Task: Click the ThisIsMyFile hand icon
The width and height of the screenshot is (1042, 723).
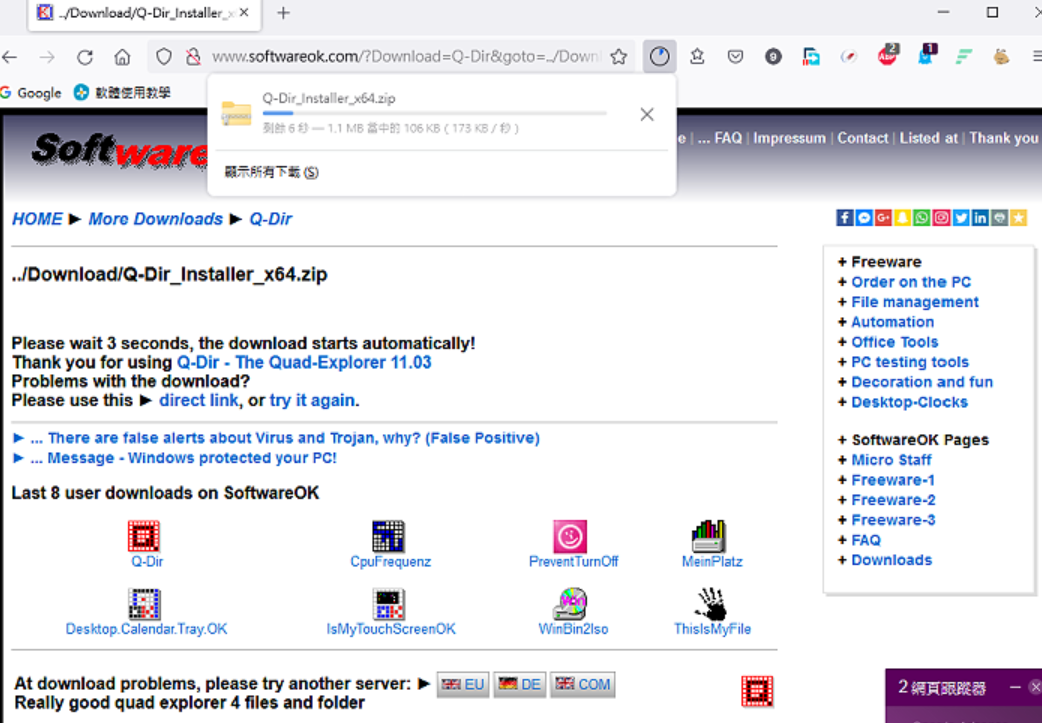Action: (x=711, y=604)
